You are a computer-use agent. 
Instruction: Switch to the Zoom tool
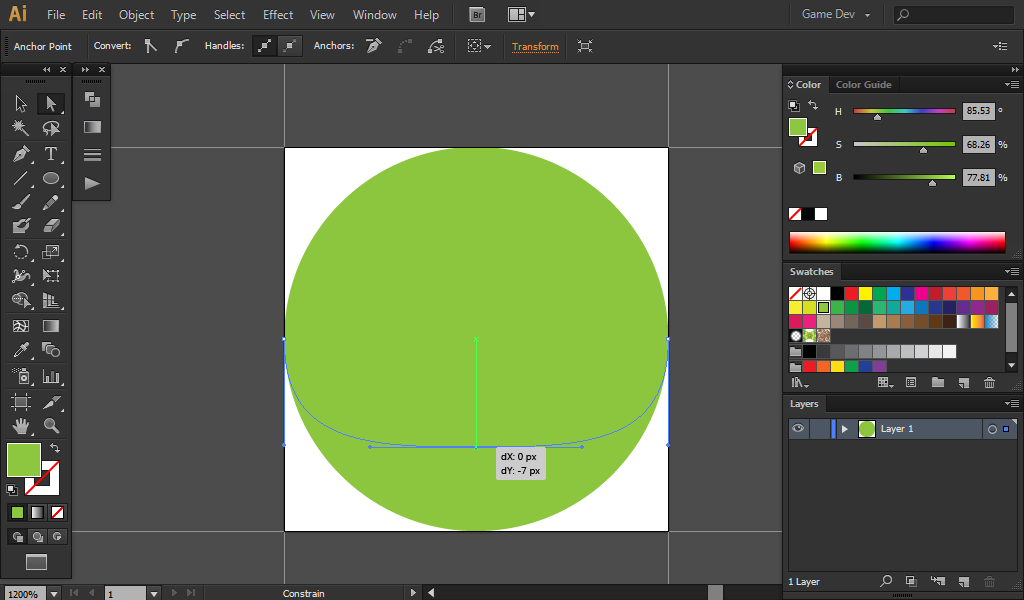click(51, 426)
